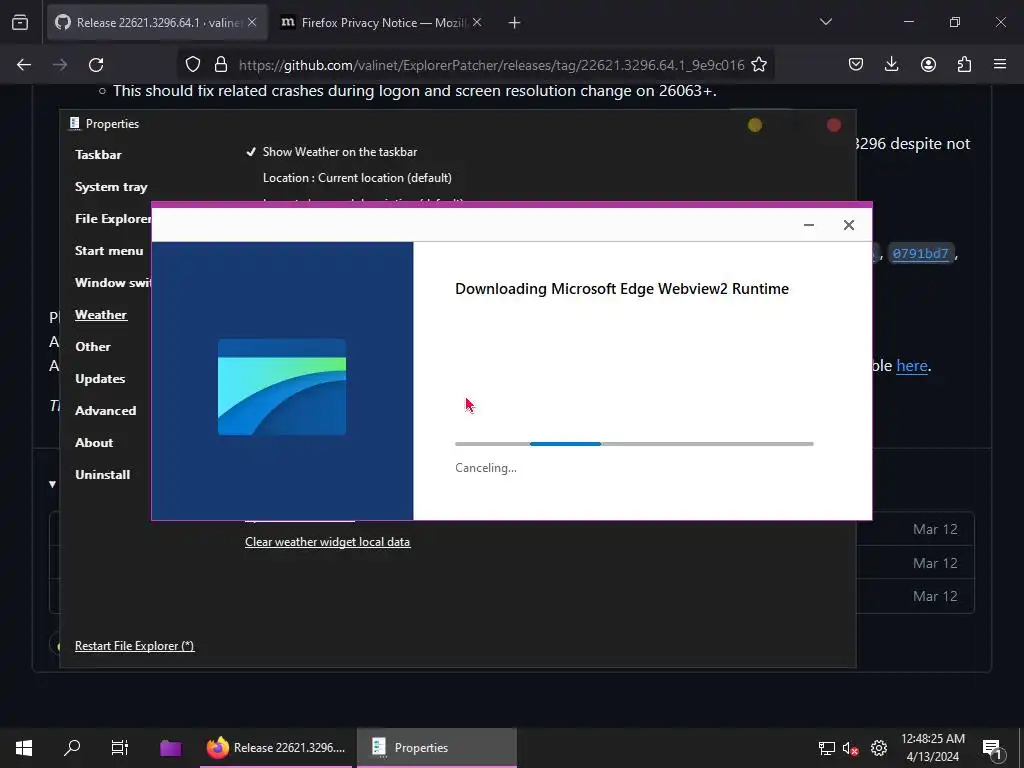Open Firefox downloads panel
The width and height of the screenshot is (1024, 768).
coord(891,64)
